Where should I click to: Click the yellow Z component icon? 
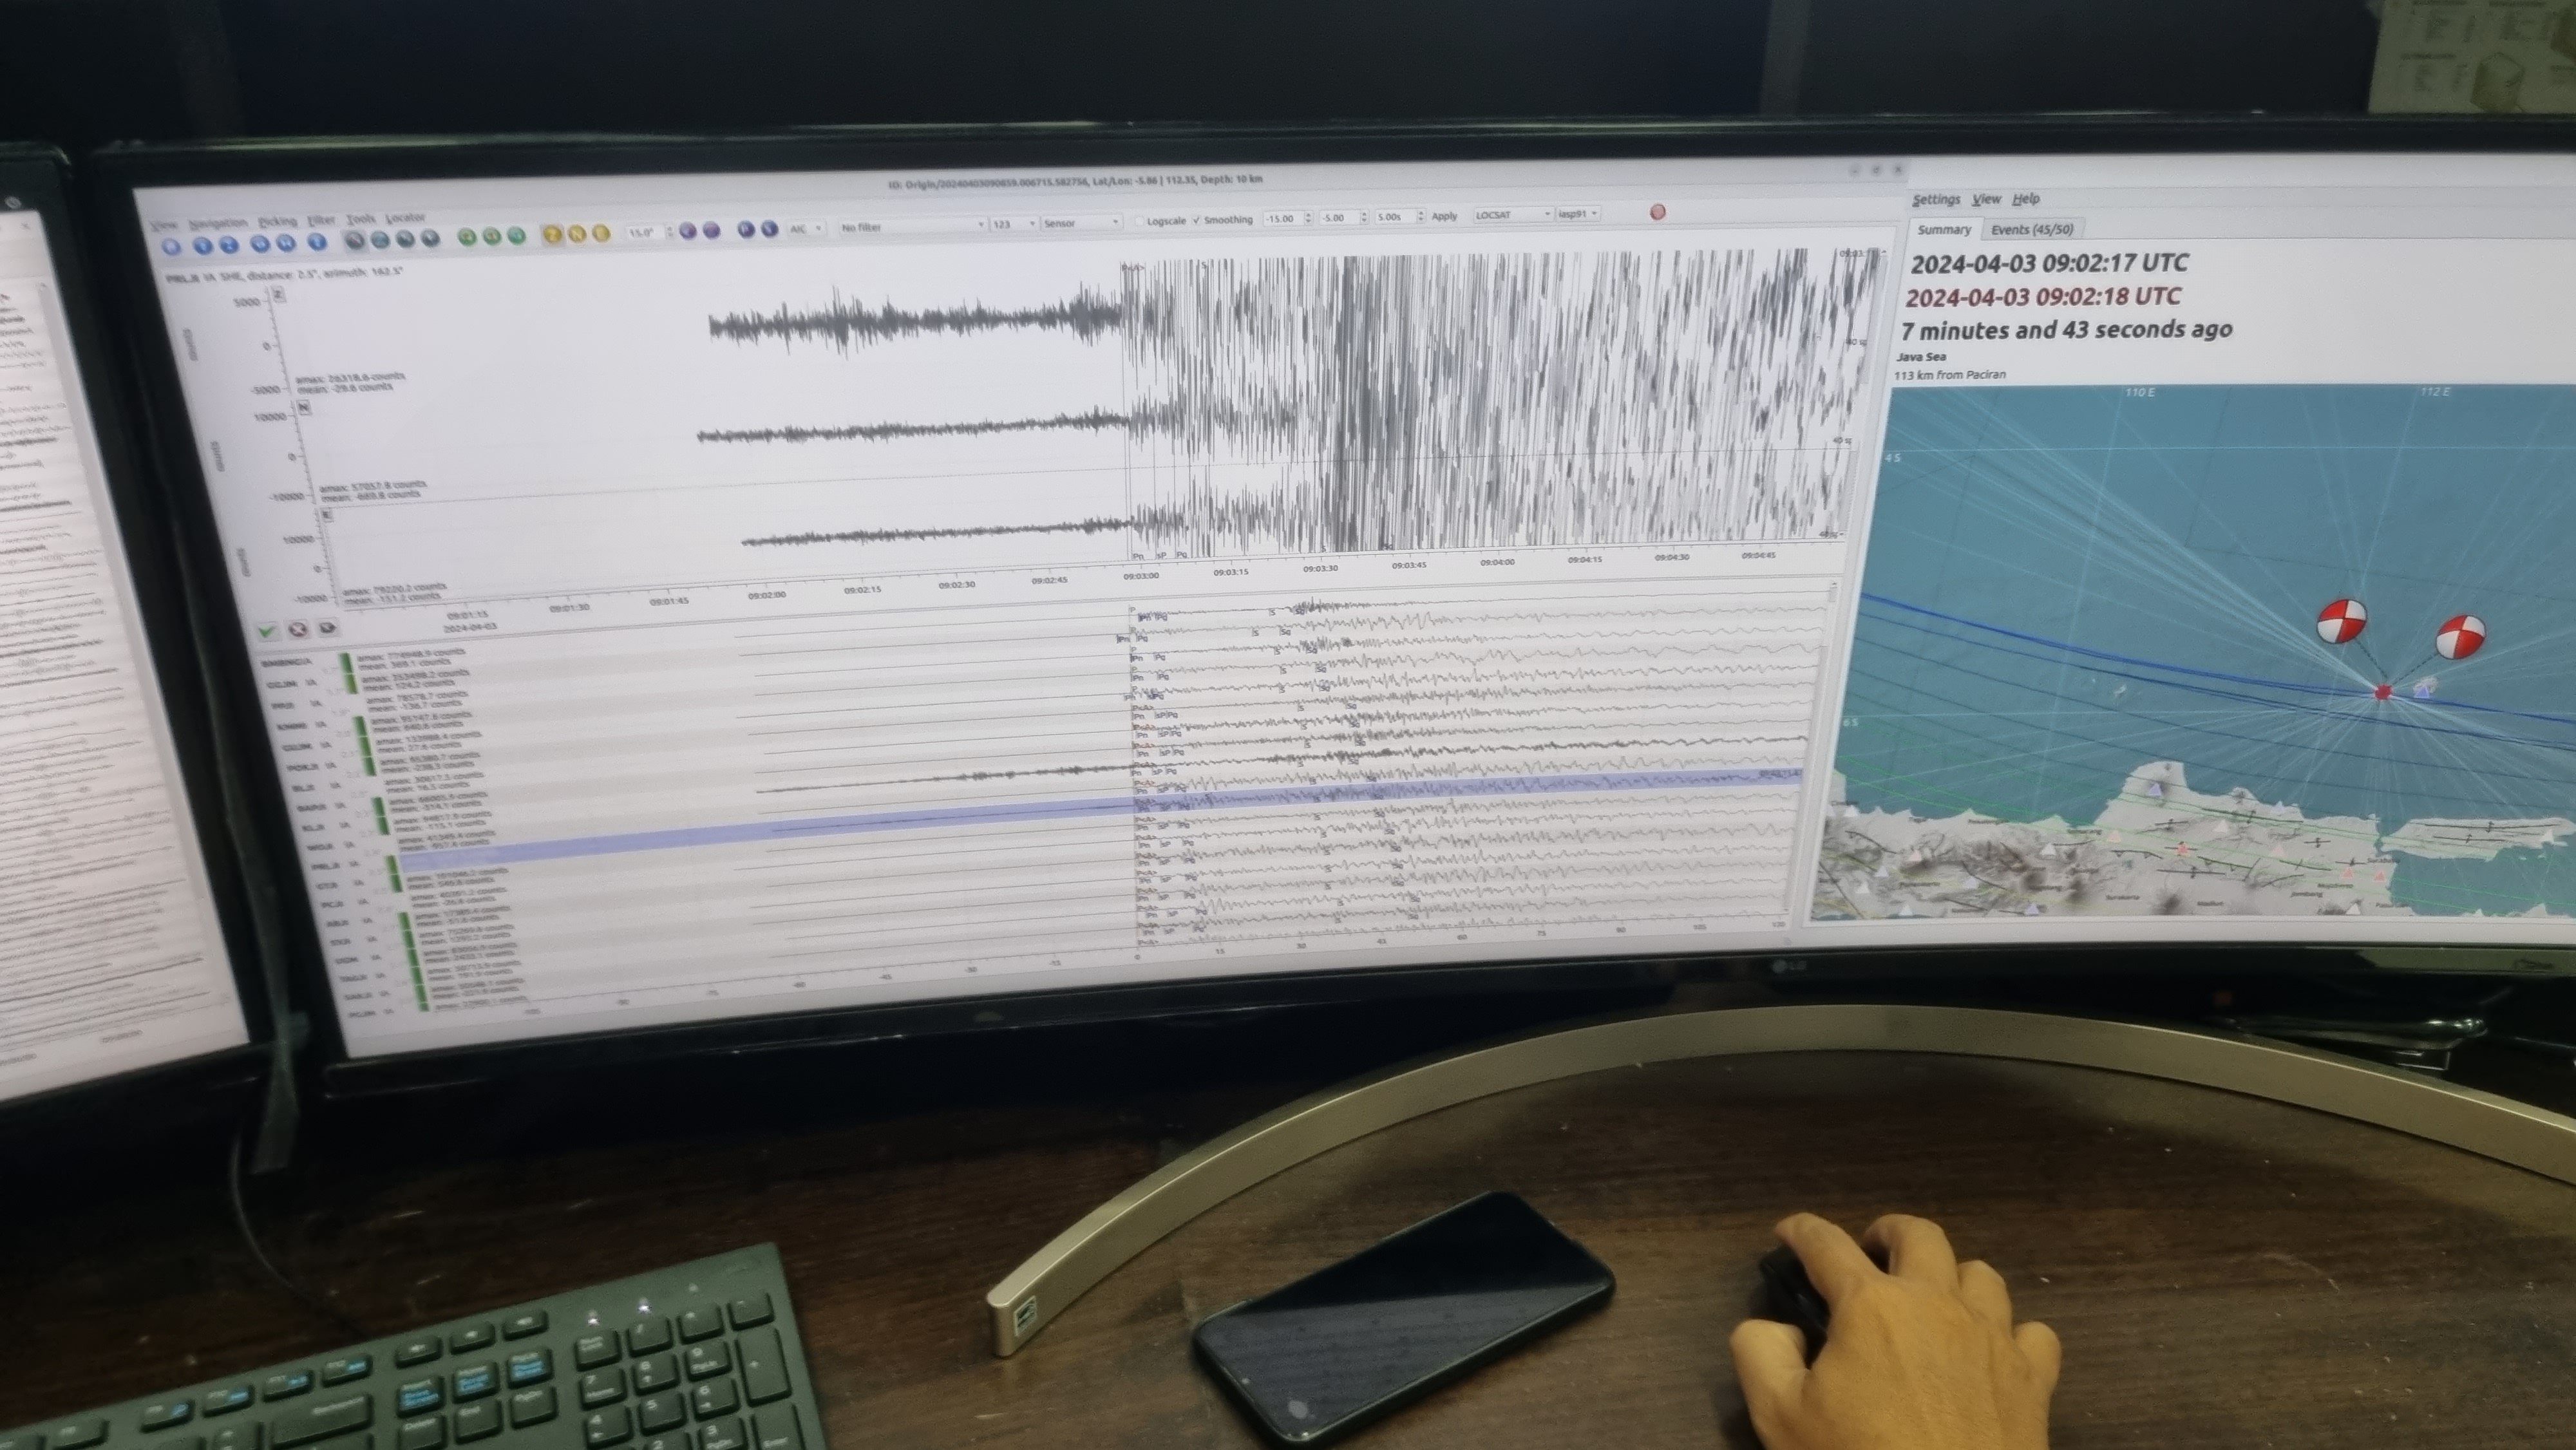coord(552,234)
